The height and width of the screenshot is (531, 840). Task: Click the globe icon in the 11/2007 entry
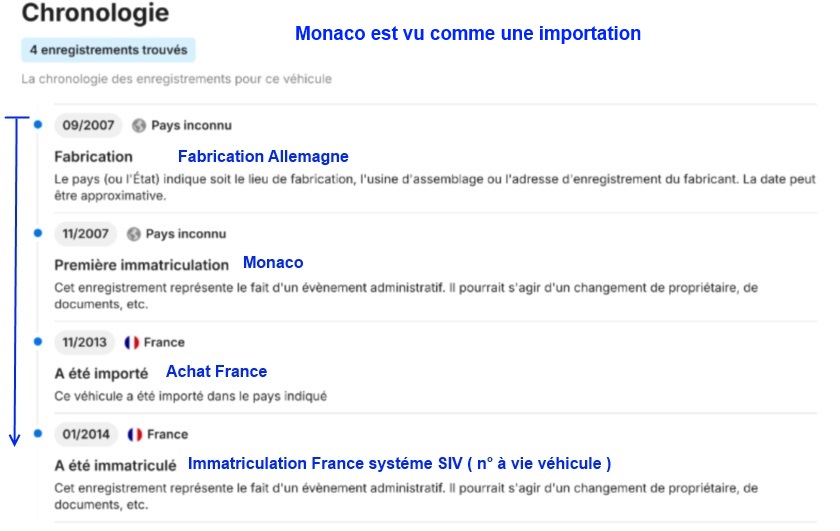[x=134, y=234]
